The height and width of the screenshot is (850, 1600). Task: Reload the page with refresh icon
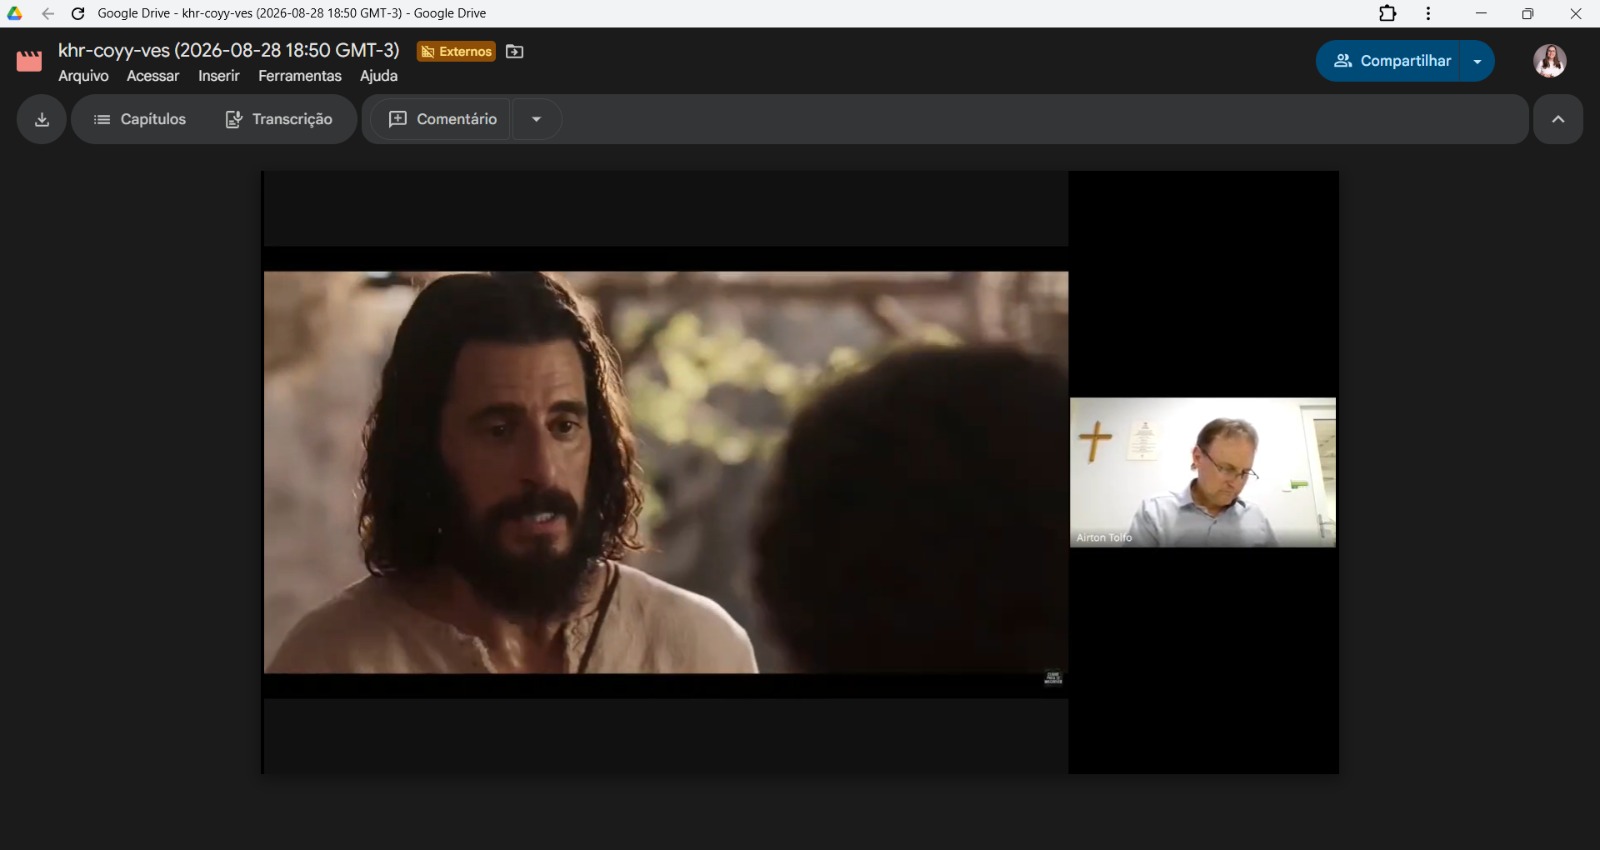pos(78,13)
